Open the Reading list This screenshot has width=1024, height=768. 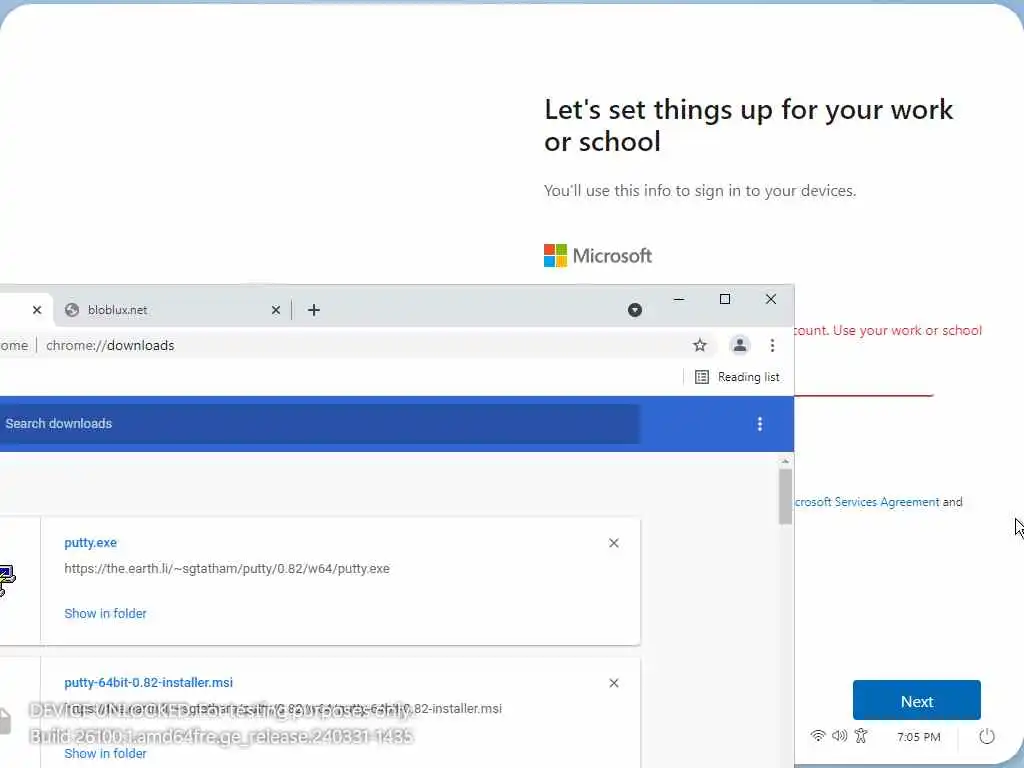(x=737, y=377)
